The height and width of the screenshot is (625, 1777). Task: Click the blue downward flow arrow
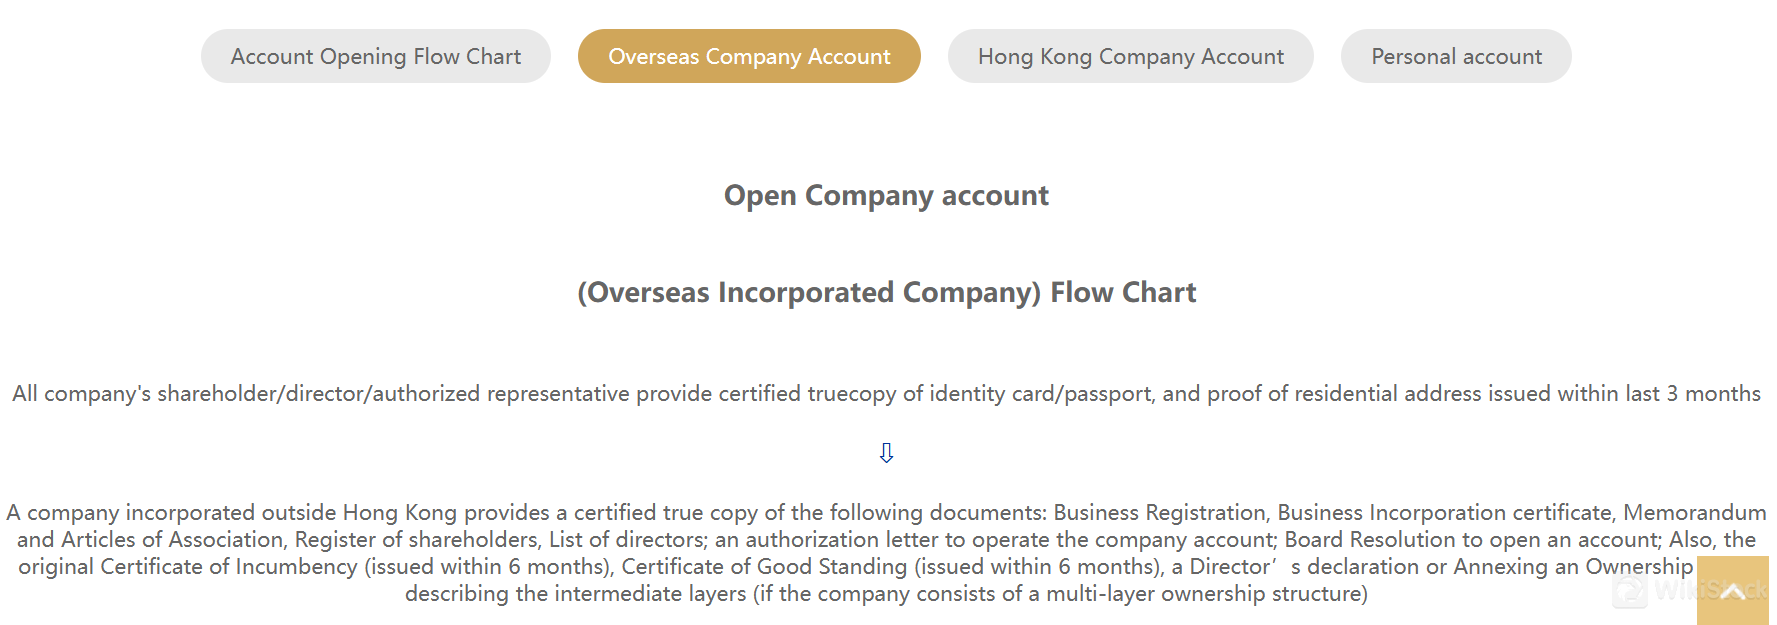coord(886,452)
